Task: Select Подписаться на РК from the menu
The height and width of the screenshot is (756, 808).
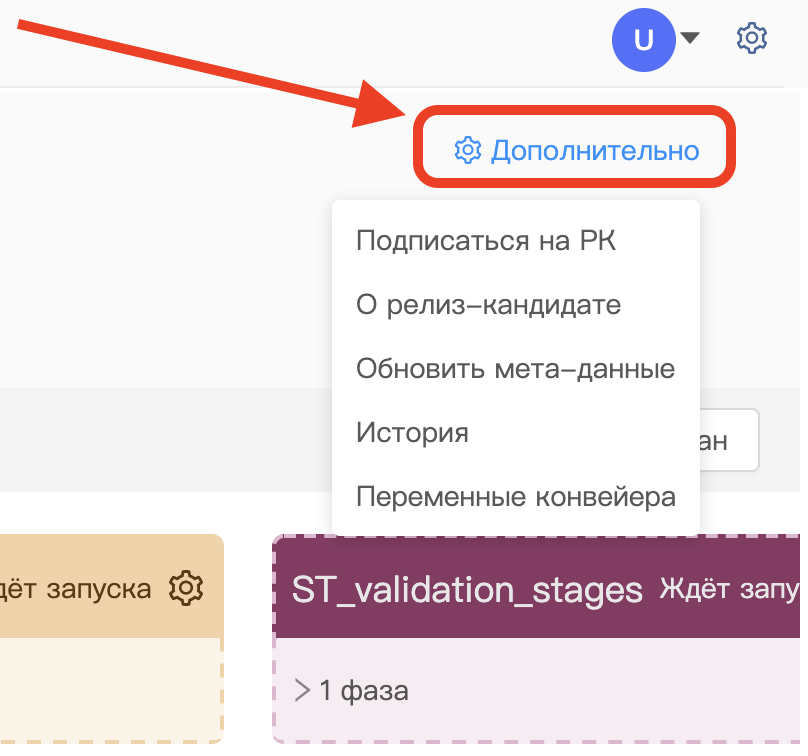Action: [x=486, y=241]
